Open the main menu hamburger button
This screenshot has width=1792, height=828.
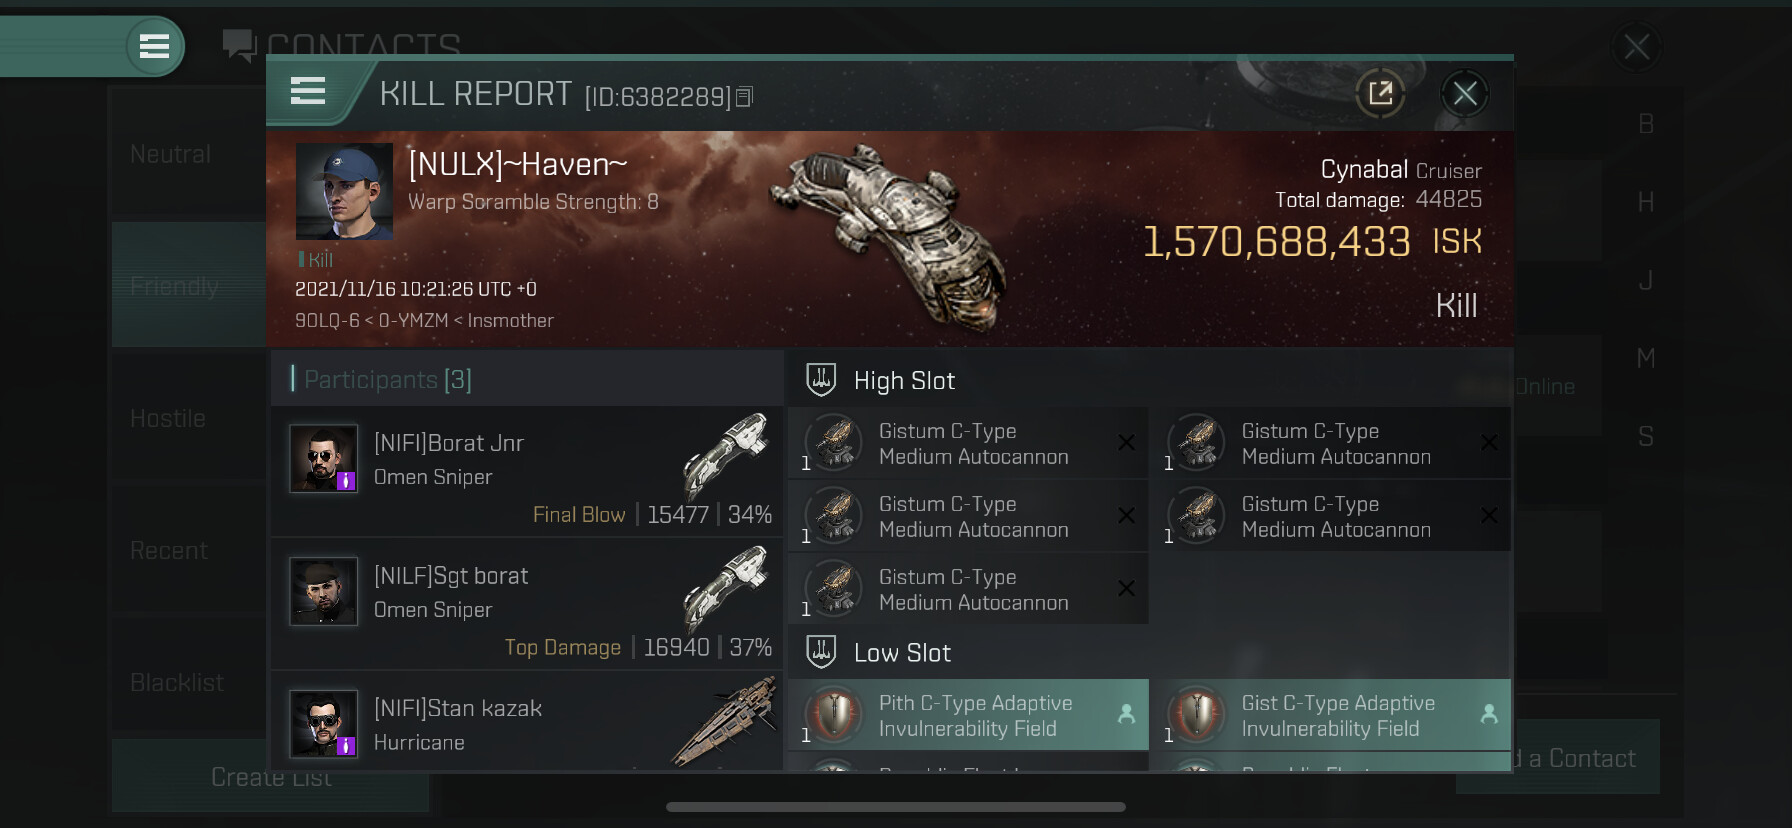coord(154,46)
